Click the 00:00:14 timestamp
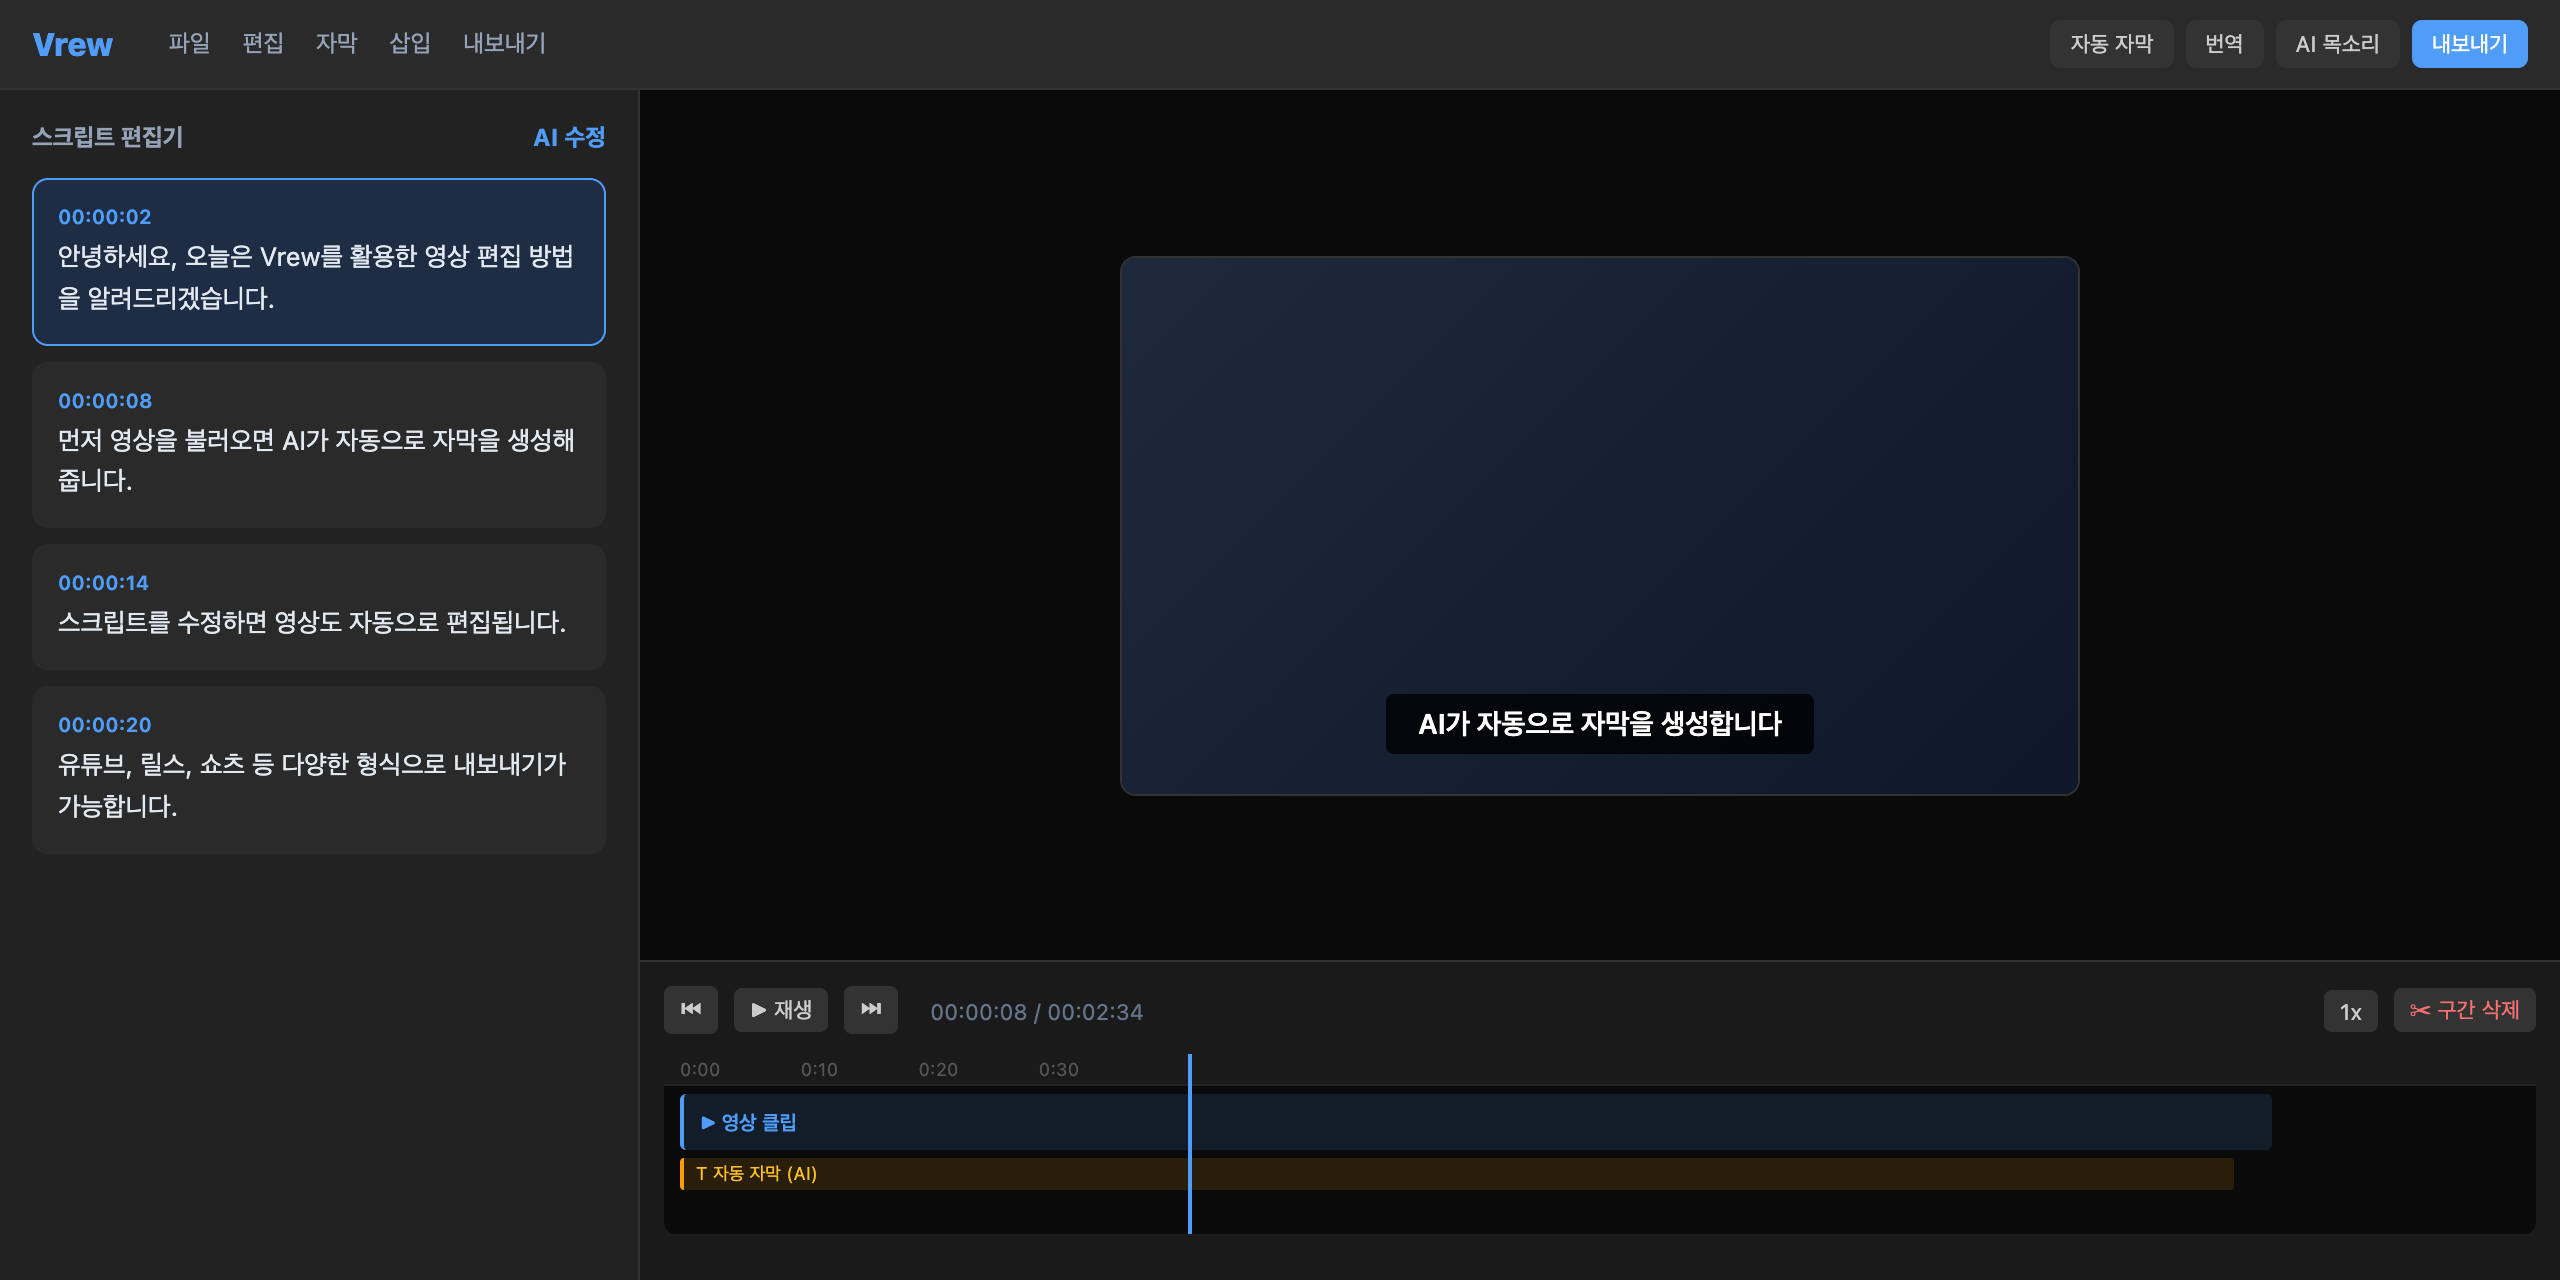 pyautogui.click(x=103, y=583)
